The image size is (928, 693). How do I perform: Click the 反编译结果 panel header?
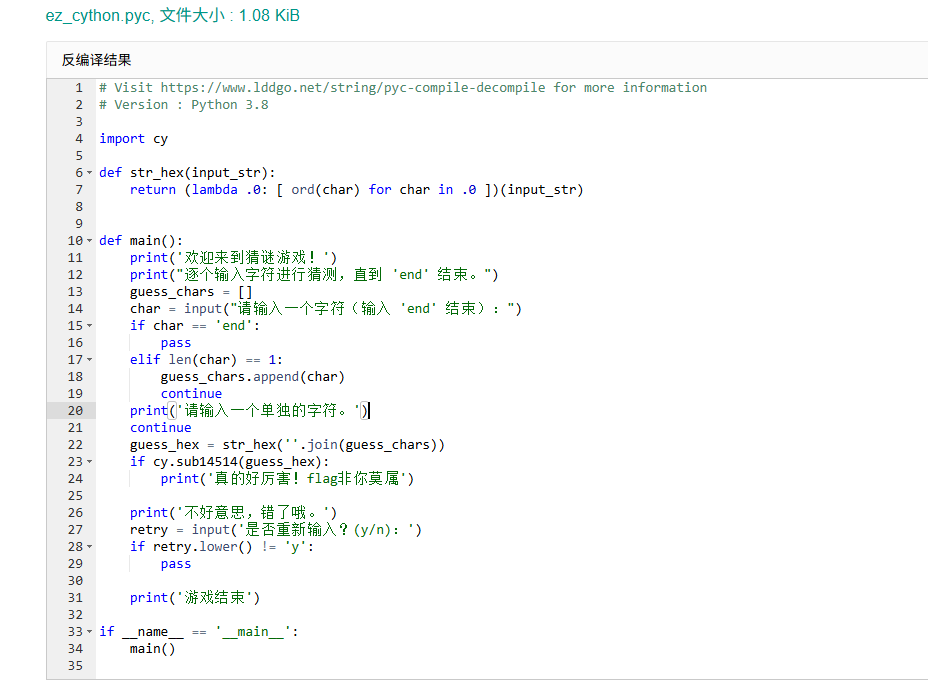tap(97, 60)
